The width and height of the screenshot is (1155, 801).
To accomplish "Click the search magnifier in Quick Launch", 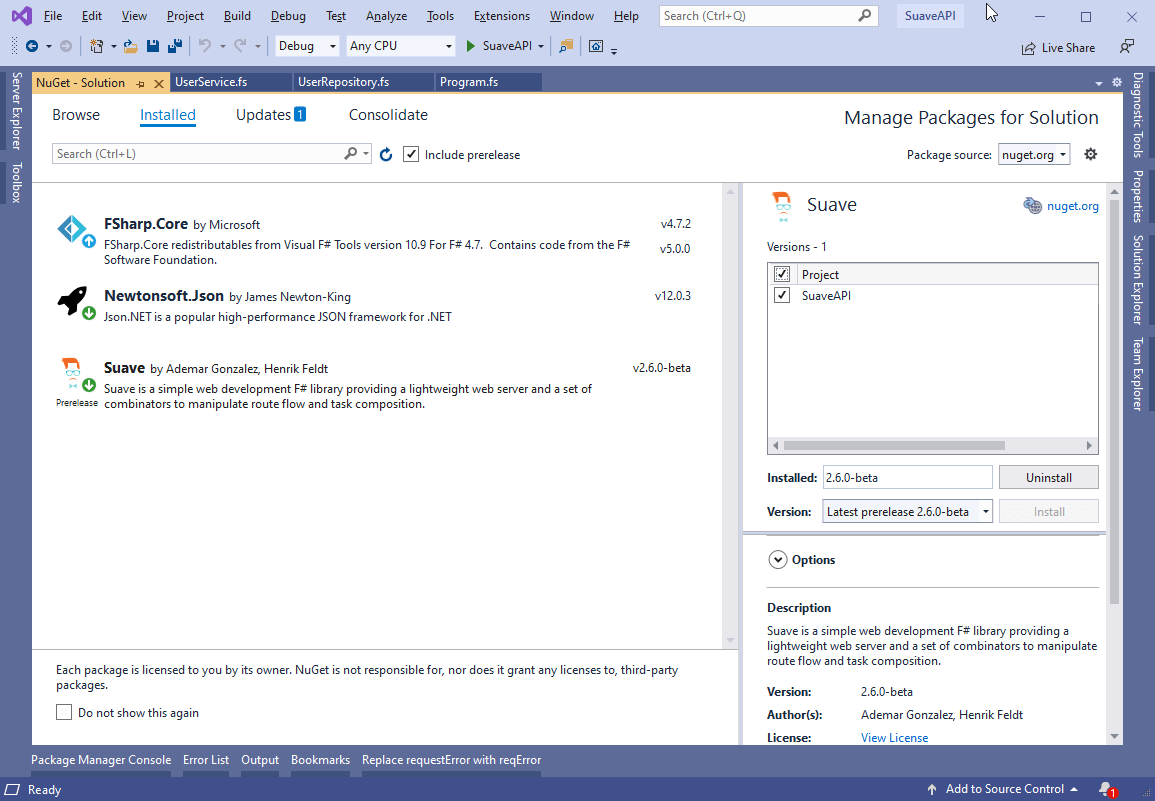I will (865, 15).
